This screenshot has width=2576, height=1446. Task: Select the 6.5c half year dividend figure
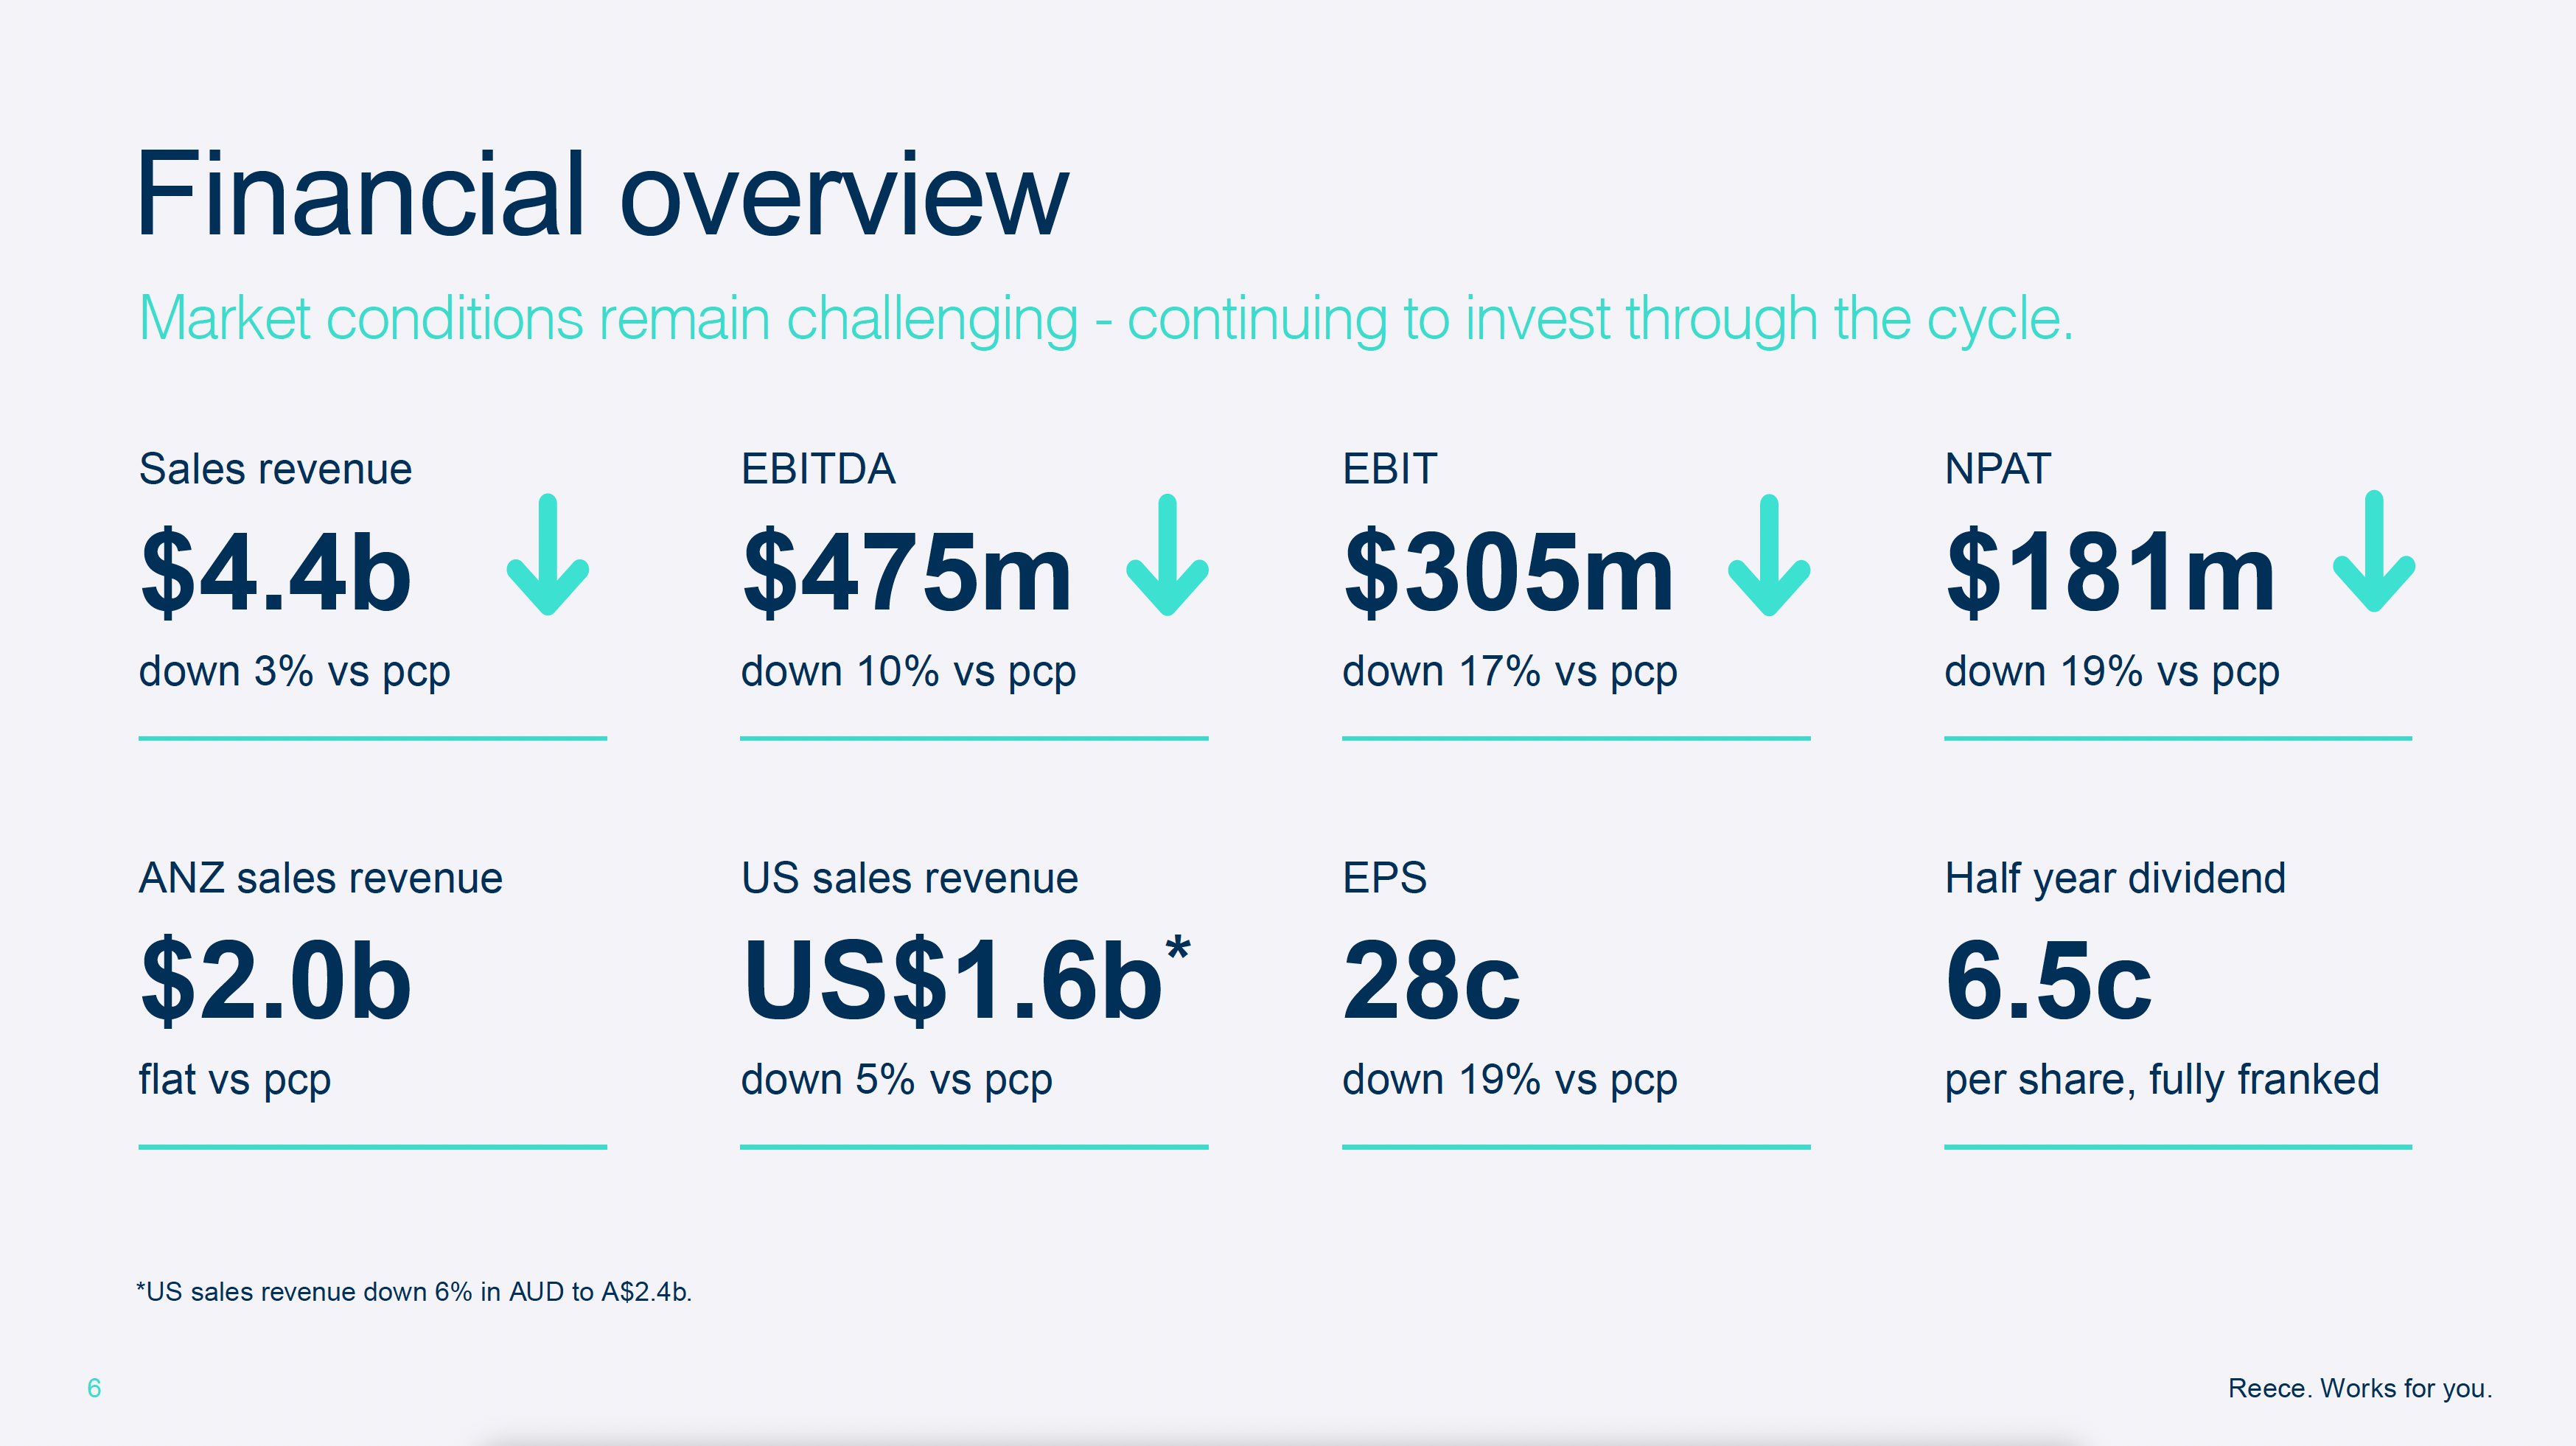2048,981
